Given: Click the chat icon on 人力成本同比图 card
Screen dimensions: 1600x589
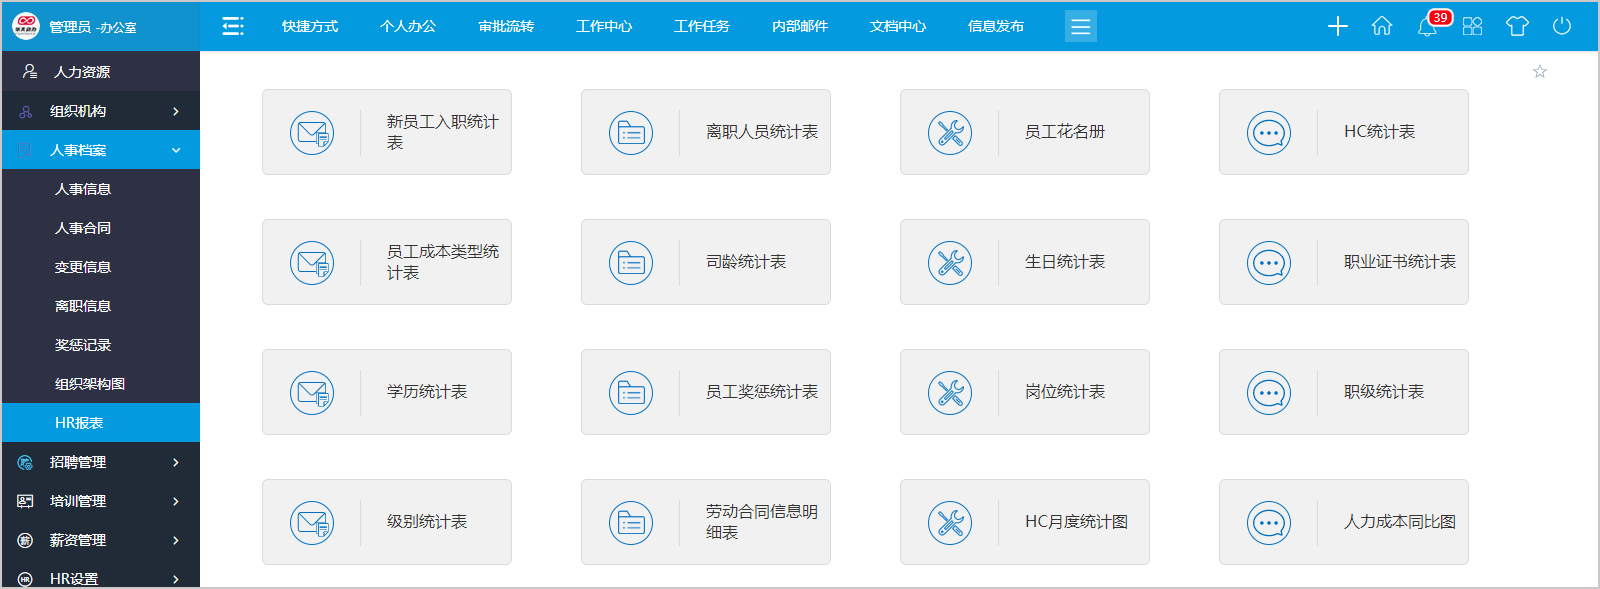Looking at the screenshot, I should click(x=1269, y=522).
